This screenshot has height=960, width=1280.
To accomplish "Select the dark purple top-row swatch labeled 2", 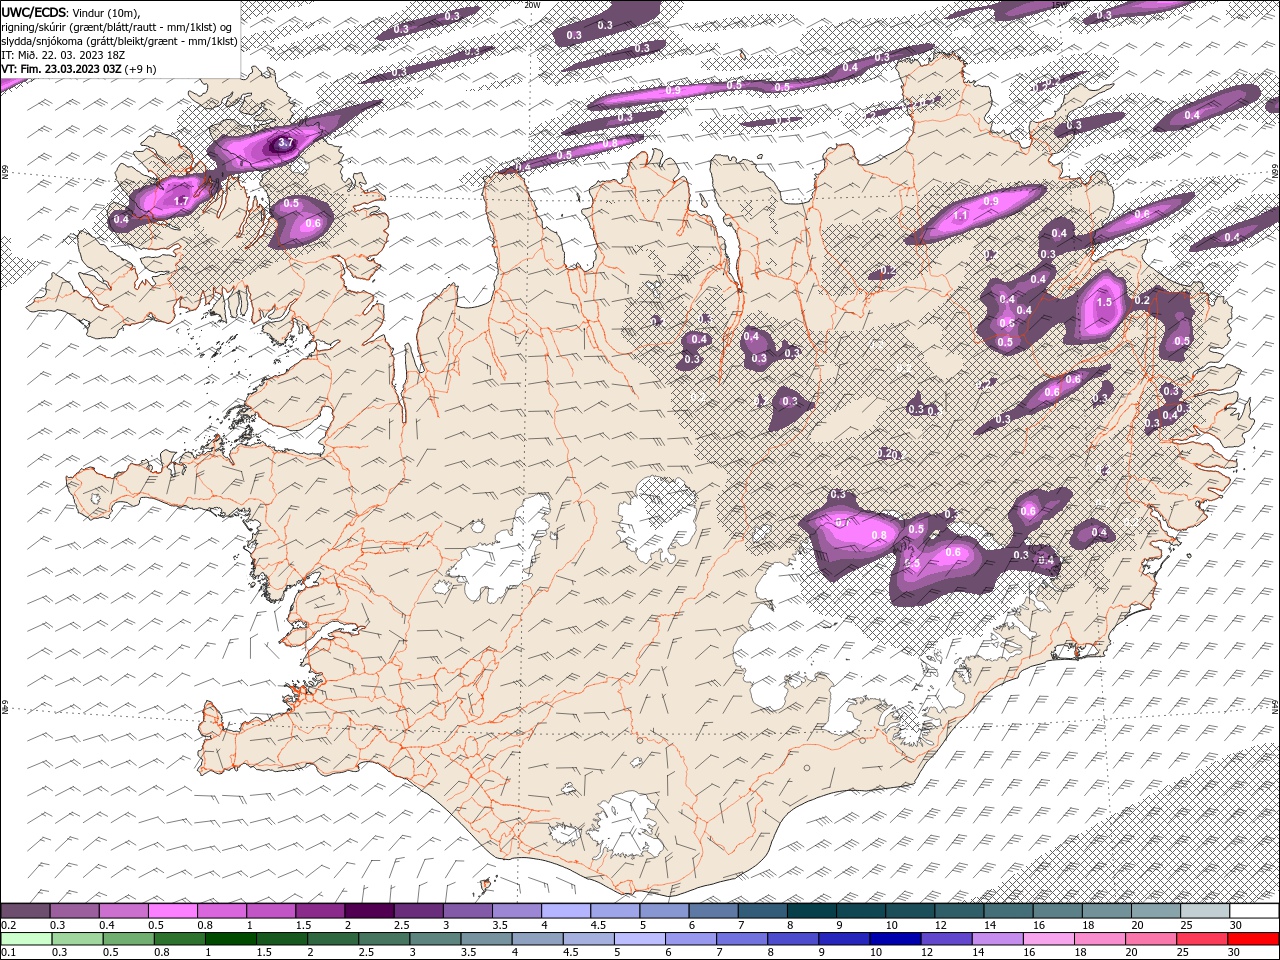I will (368, 911).
